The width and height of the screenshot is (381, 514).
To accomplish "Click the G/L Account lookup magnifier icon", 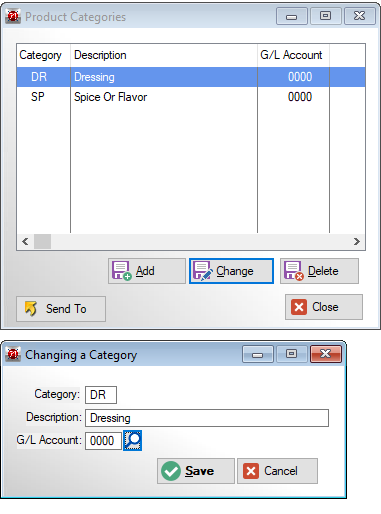I will pyautogui.click(x=132, y=440).
